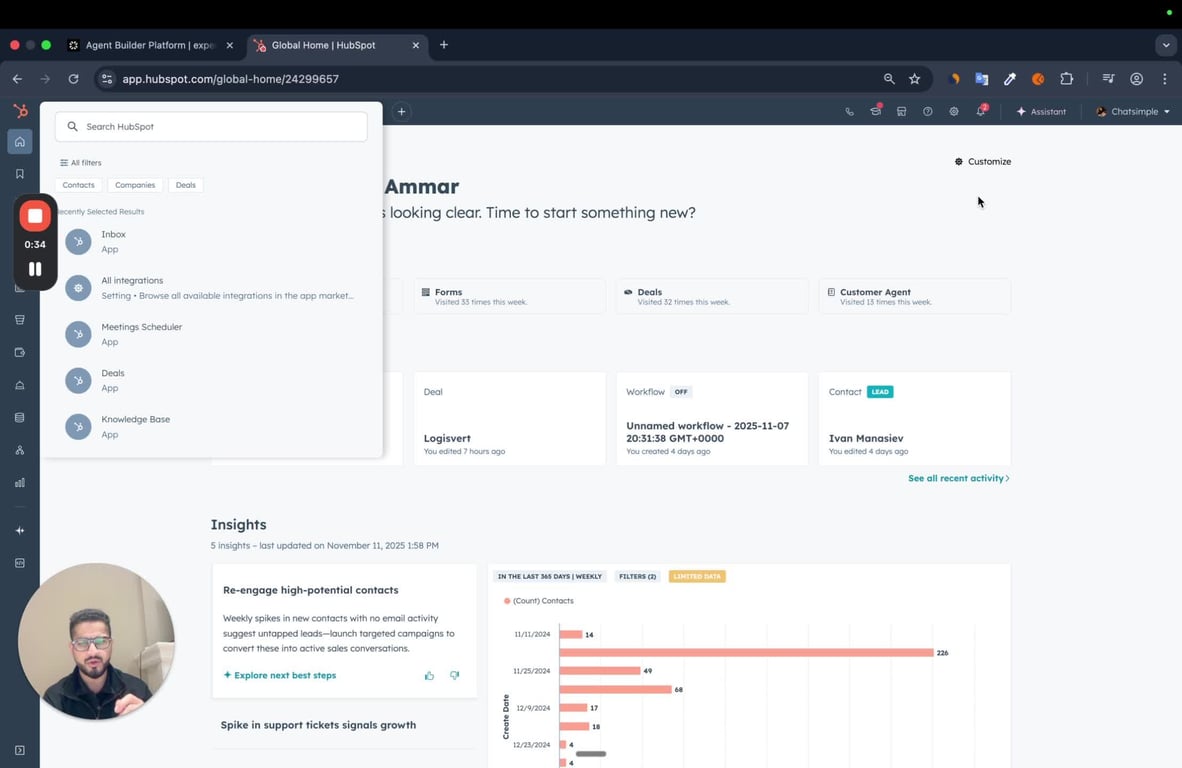Expand the sidebar with bottom collapse icon
The width and height of the screenshot is (1182, 768).
pos(20,750)
